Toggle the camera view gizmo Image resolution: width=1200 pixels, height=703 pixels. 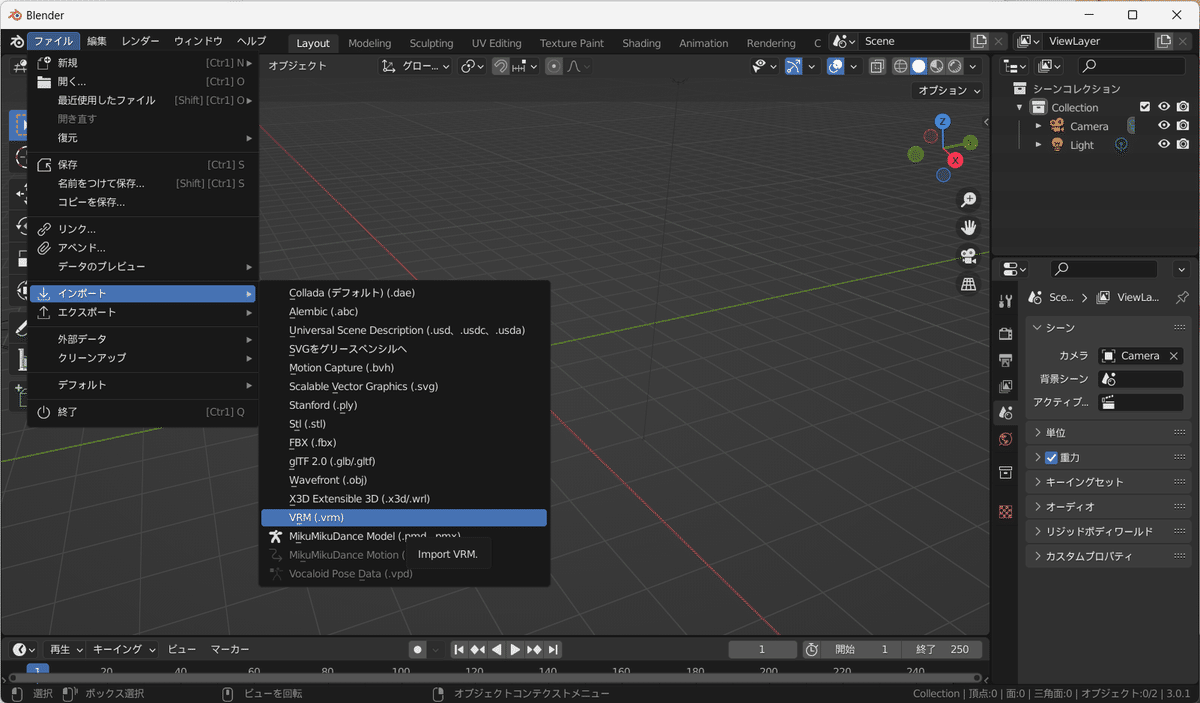[968, 256]
